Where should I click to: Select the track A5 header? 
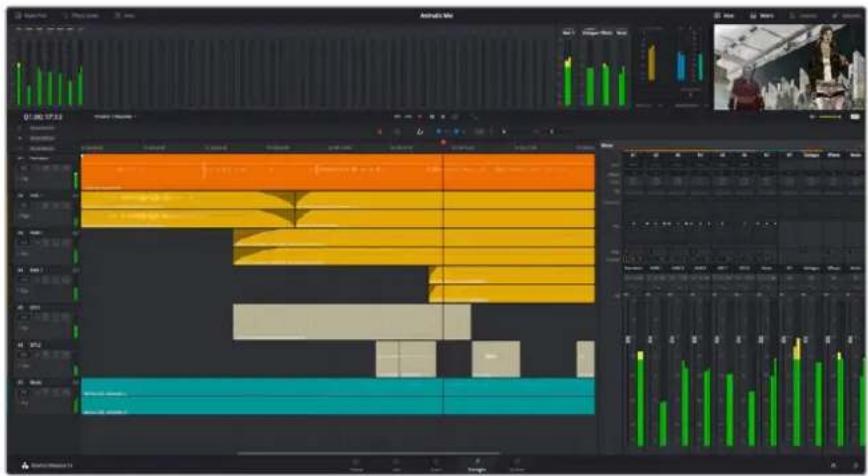pyautogui.click(x=46, y=322)
